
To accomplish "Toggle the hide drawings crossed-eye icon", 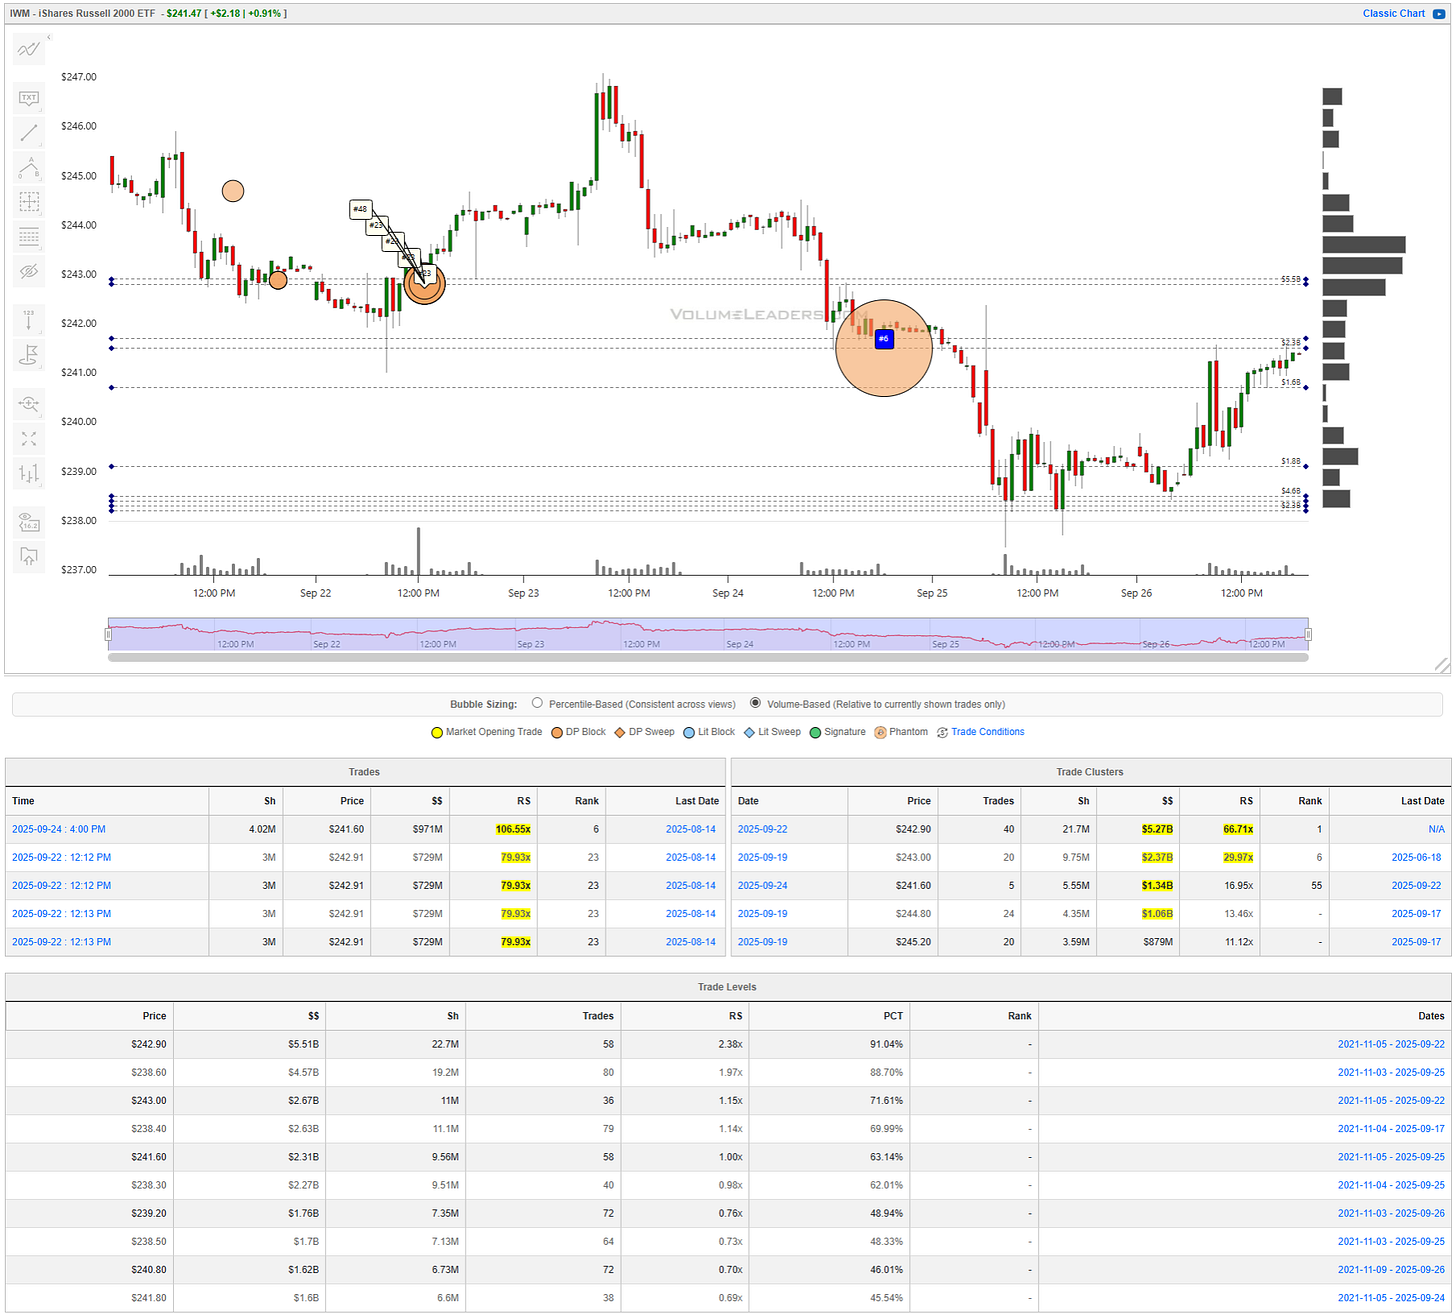I will [29, 271].
